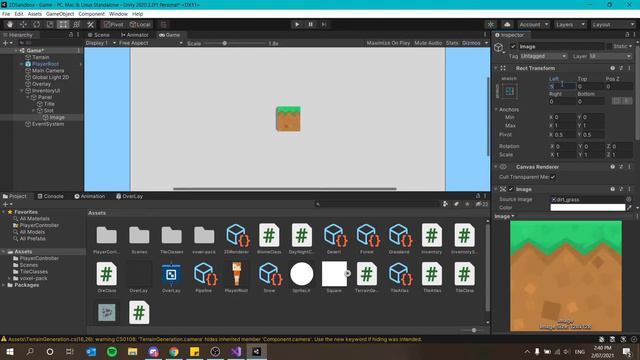Image resolution: width=640 pixels, height=360 pixels.
Task: Toggle the Hierarchy panel lock icon
Action: (x=71, y=35)
